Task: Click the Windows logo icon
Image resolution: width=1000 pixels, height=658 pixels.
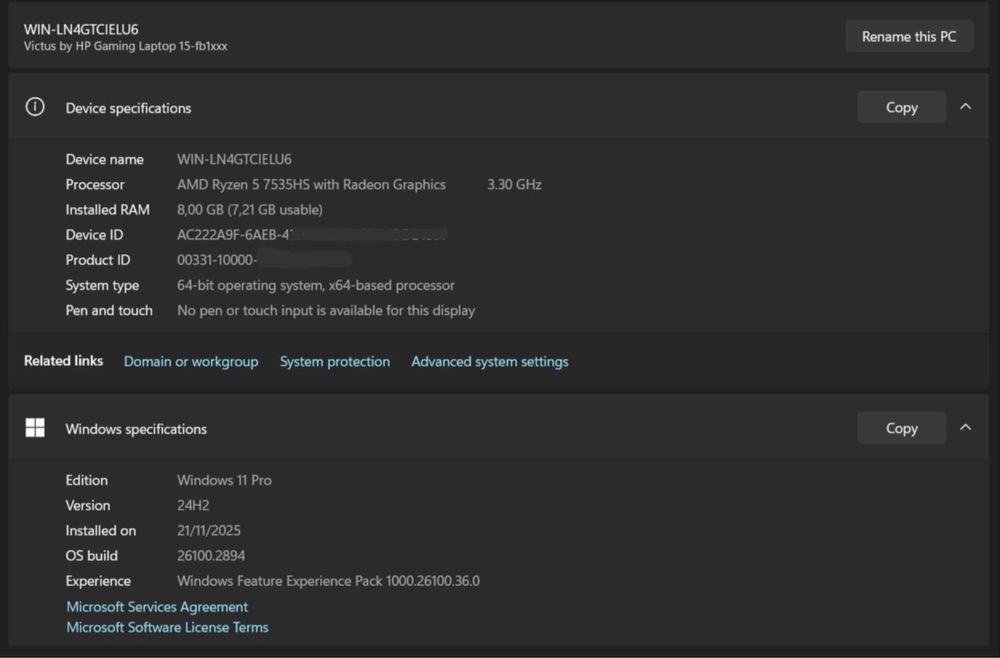Action: [35, 428]
